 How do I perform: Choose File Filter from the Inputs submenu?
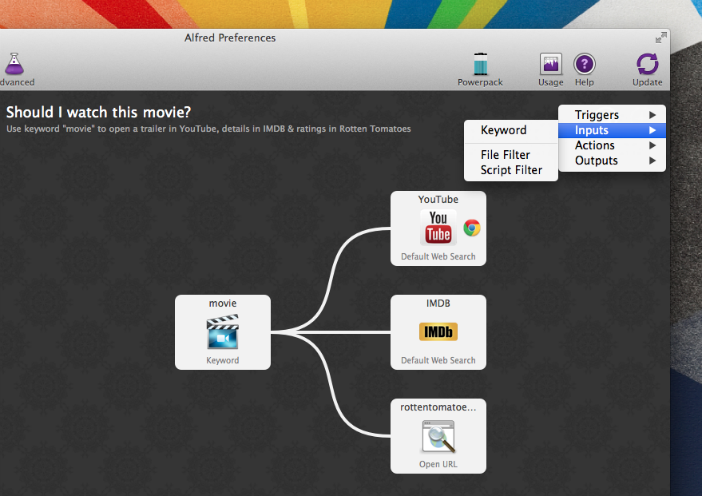point(511,155)
